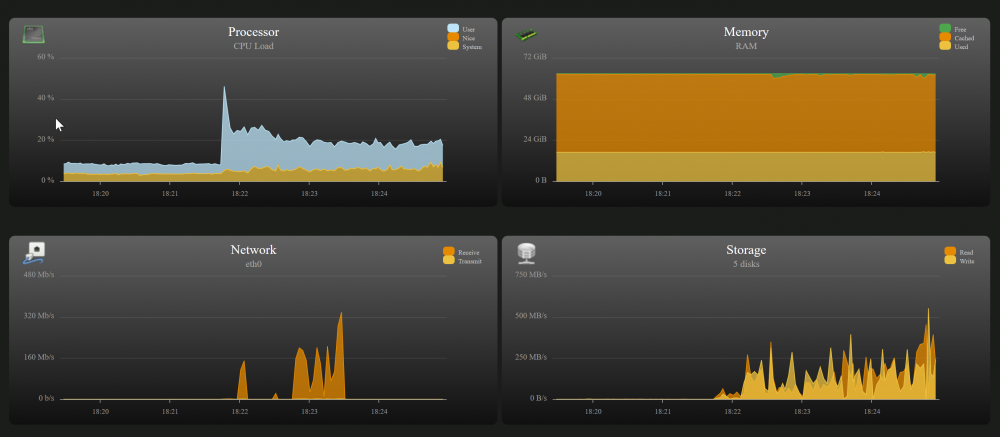This screenshot has width=1000, height=437.
Task: Click the 250 MB/s axis label
Action: click(x=531, y=357)
